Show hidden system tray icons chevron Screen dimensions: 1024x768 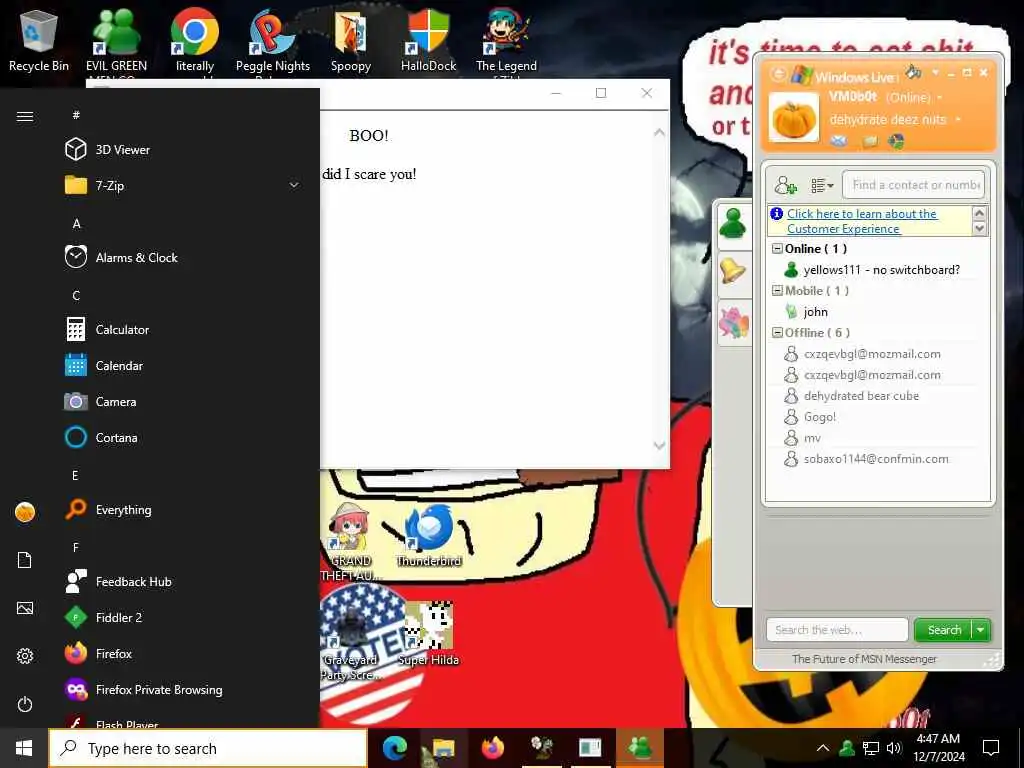(x=823, y=748)
